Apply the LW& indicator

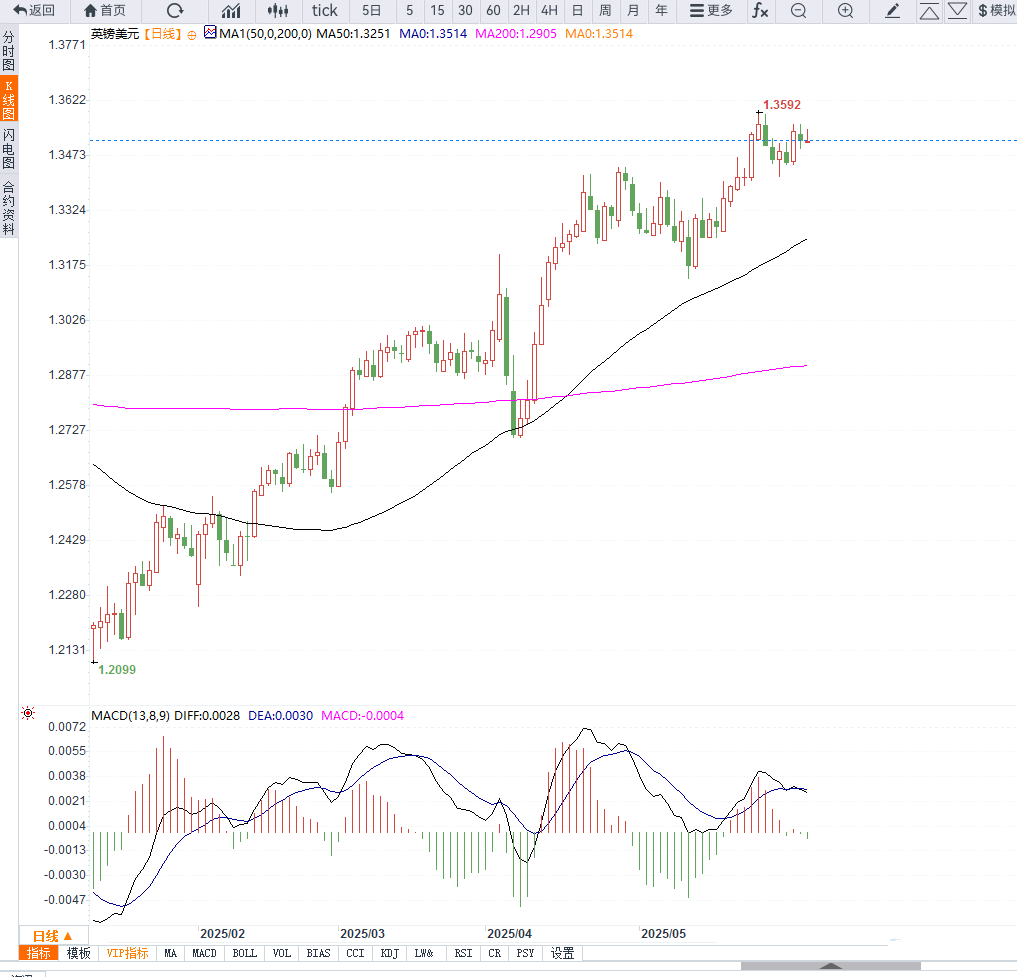coord(424,953)
